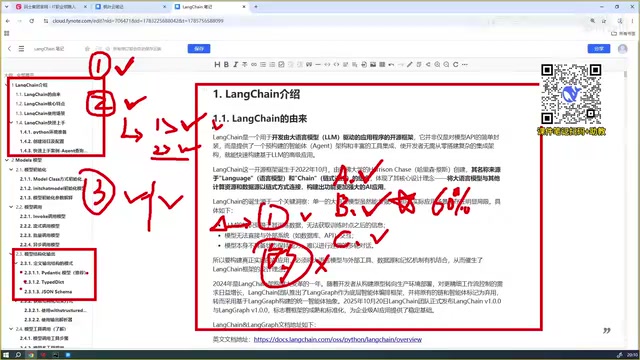Reload the browser page
The image size is (640, 360).
31,21
